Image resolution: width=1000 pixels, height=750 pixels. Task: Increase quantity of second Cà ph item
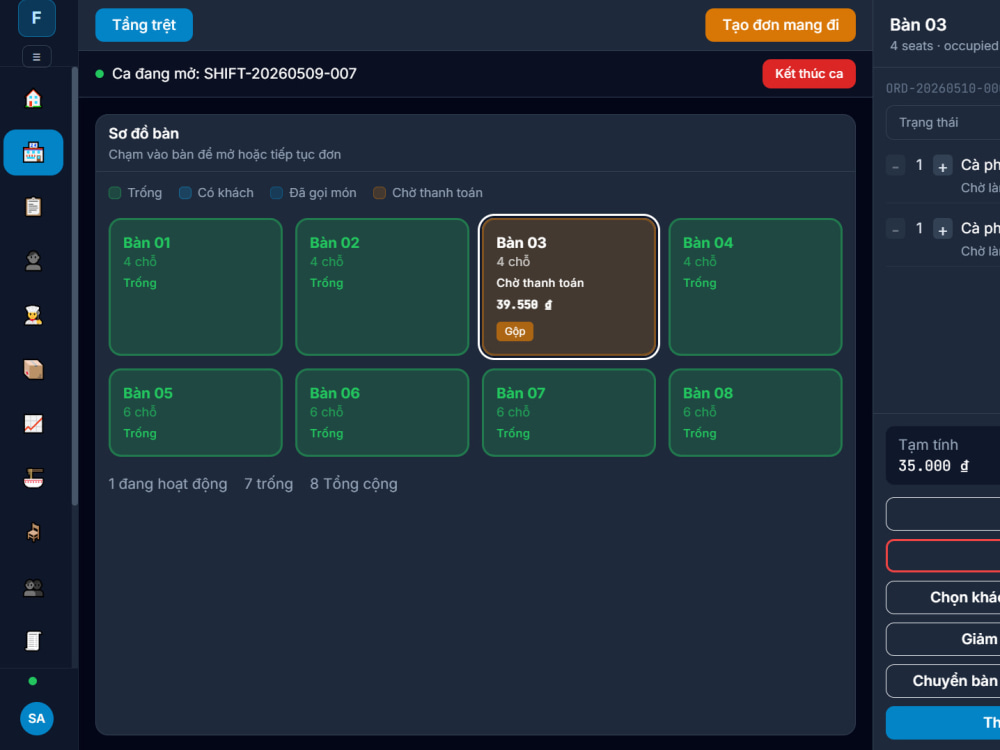943,229
